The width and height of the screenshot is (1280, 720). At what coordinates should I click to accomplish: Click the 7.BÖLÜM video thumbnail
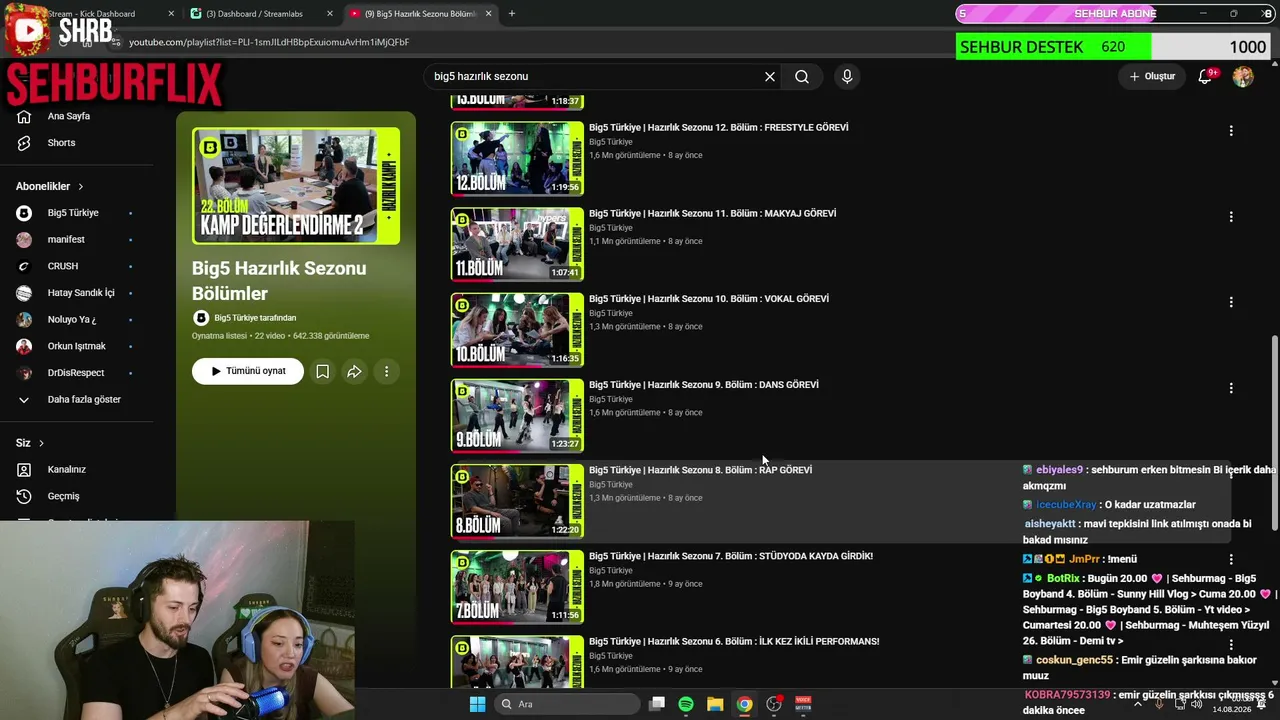point(517,587)
